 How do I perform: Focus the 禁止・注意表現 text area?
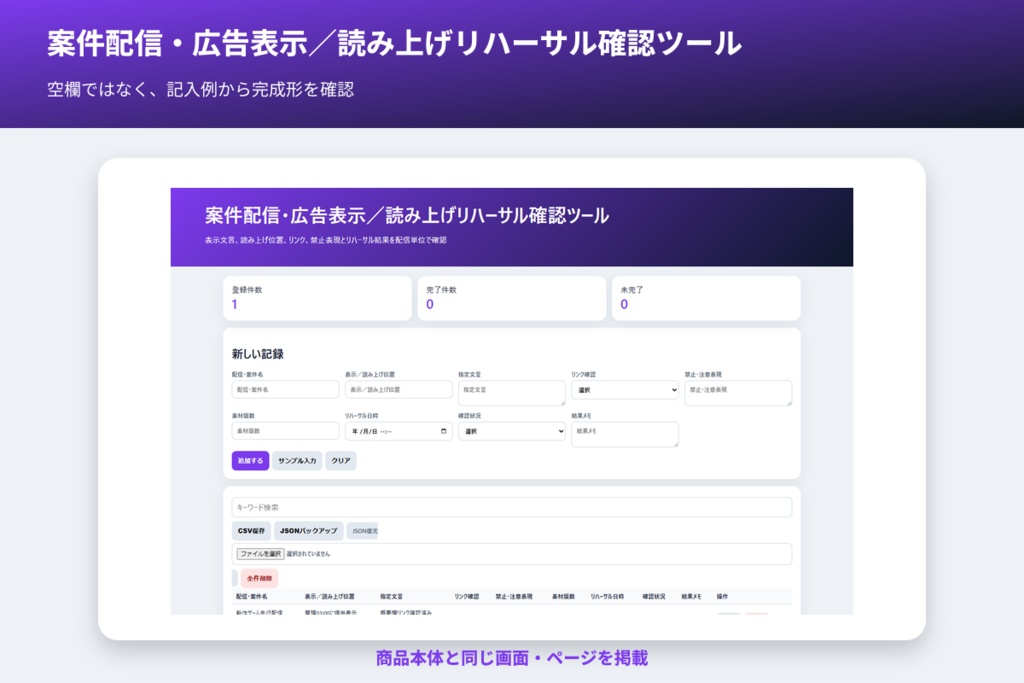738,393
